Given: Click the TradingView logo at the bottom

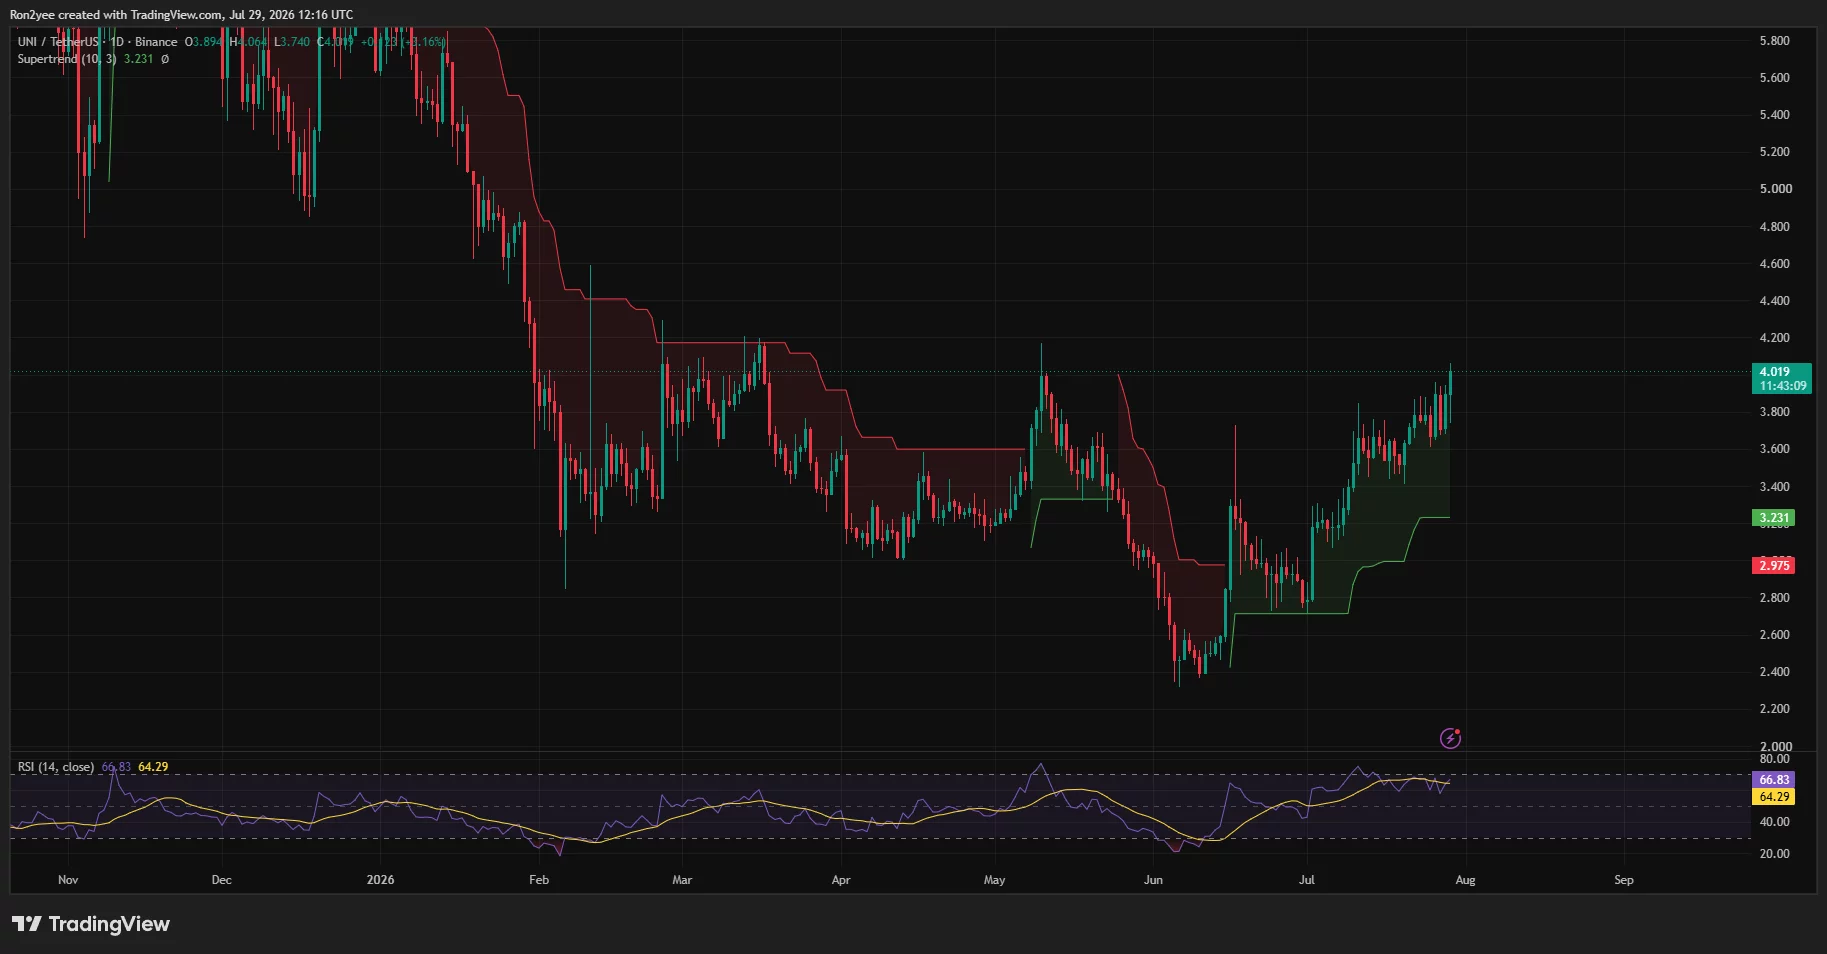Looking at the screenshot, I should click(91, 924).
